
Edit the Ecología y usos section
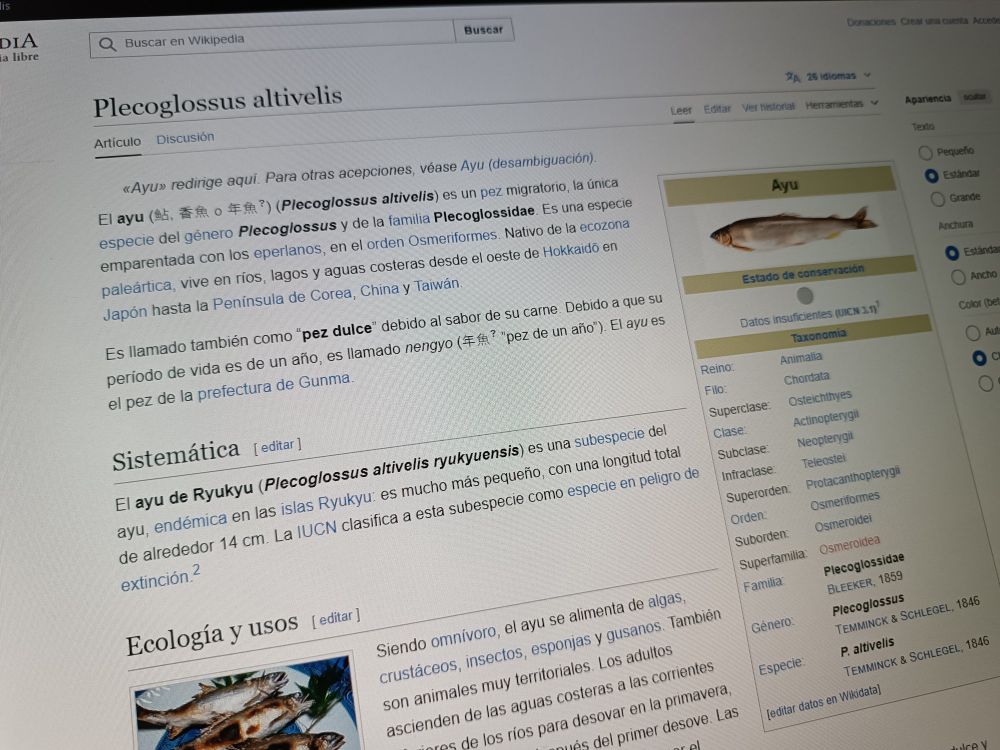(x=336, y=618)
